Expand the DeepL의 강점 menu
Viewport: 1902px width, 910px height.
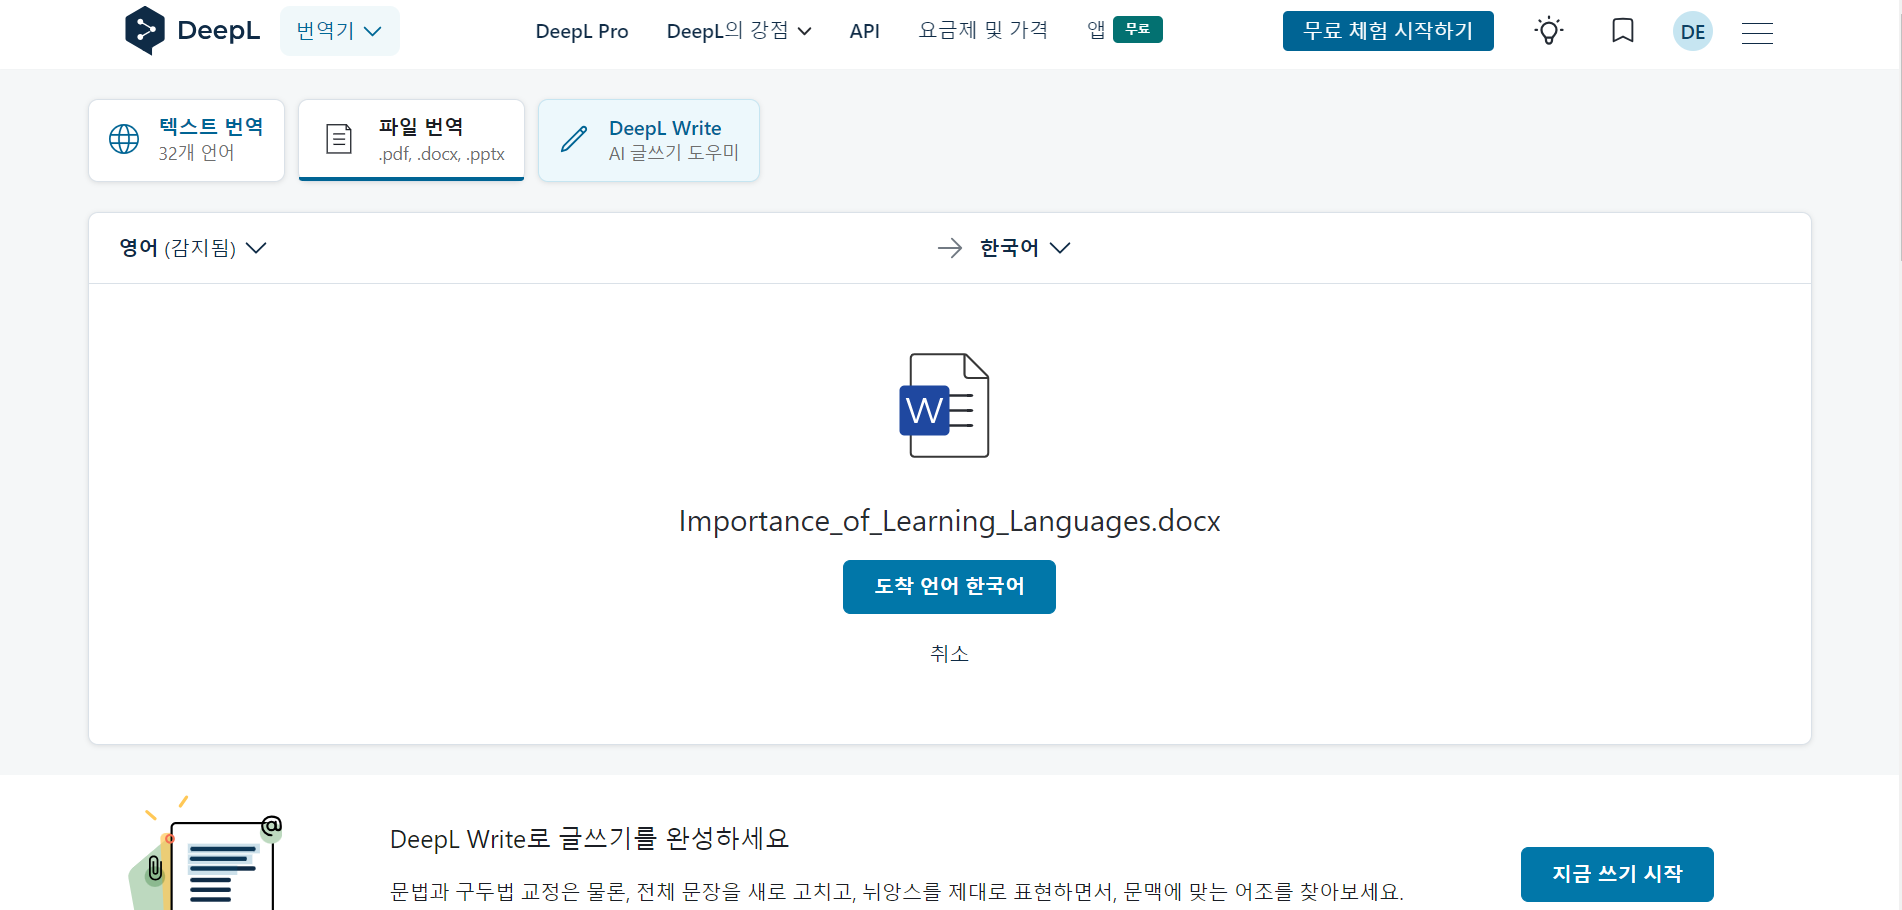(x=739, y=31)
